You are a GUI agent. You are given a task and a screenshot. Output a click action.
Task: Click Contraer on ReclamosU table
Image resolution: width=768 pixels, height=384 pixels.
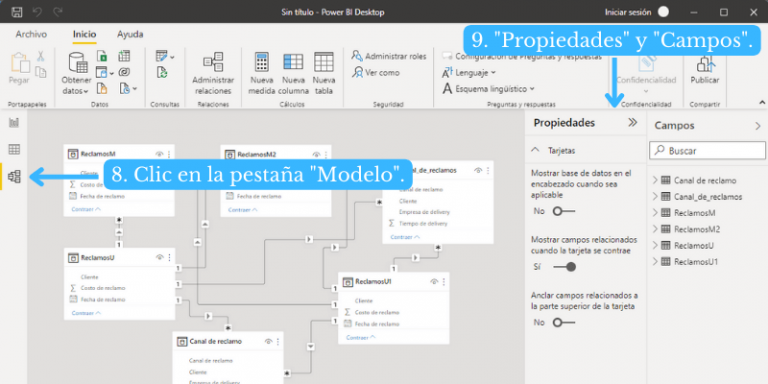click(x=86, y=312)
